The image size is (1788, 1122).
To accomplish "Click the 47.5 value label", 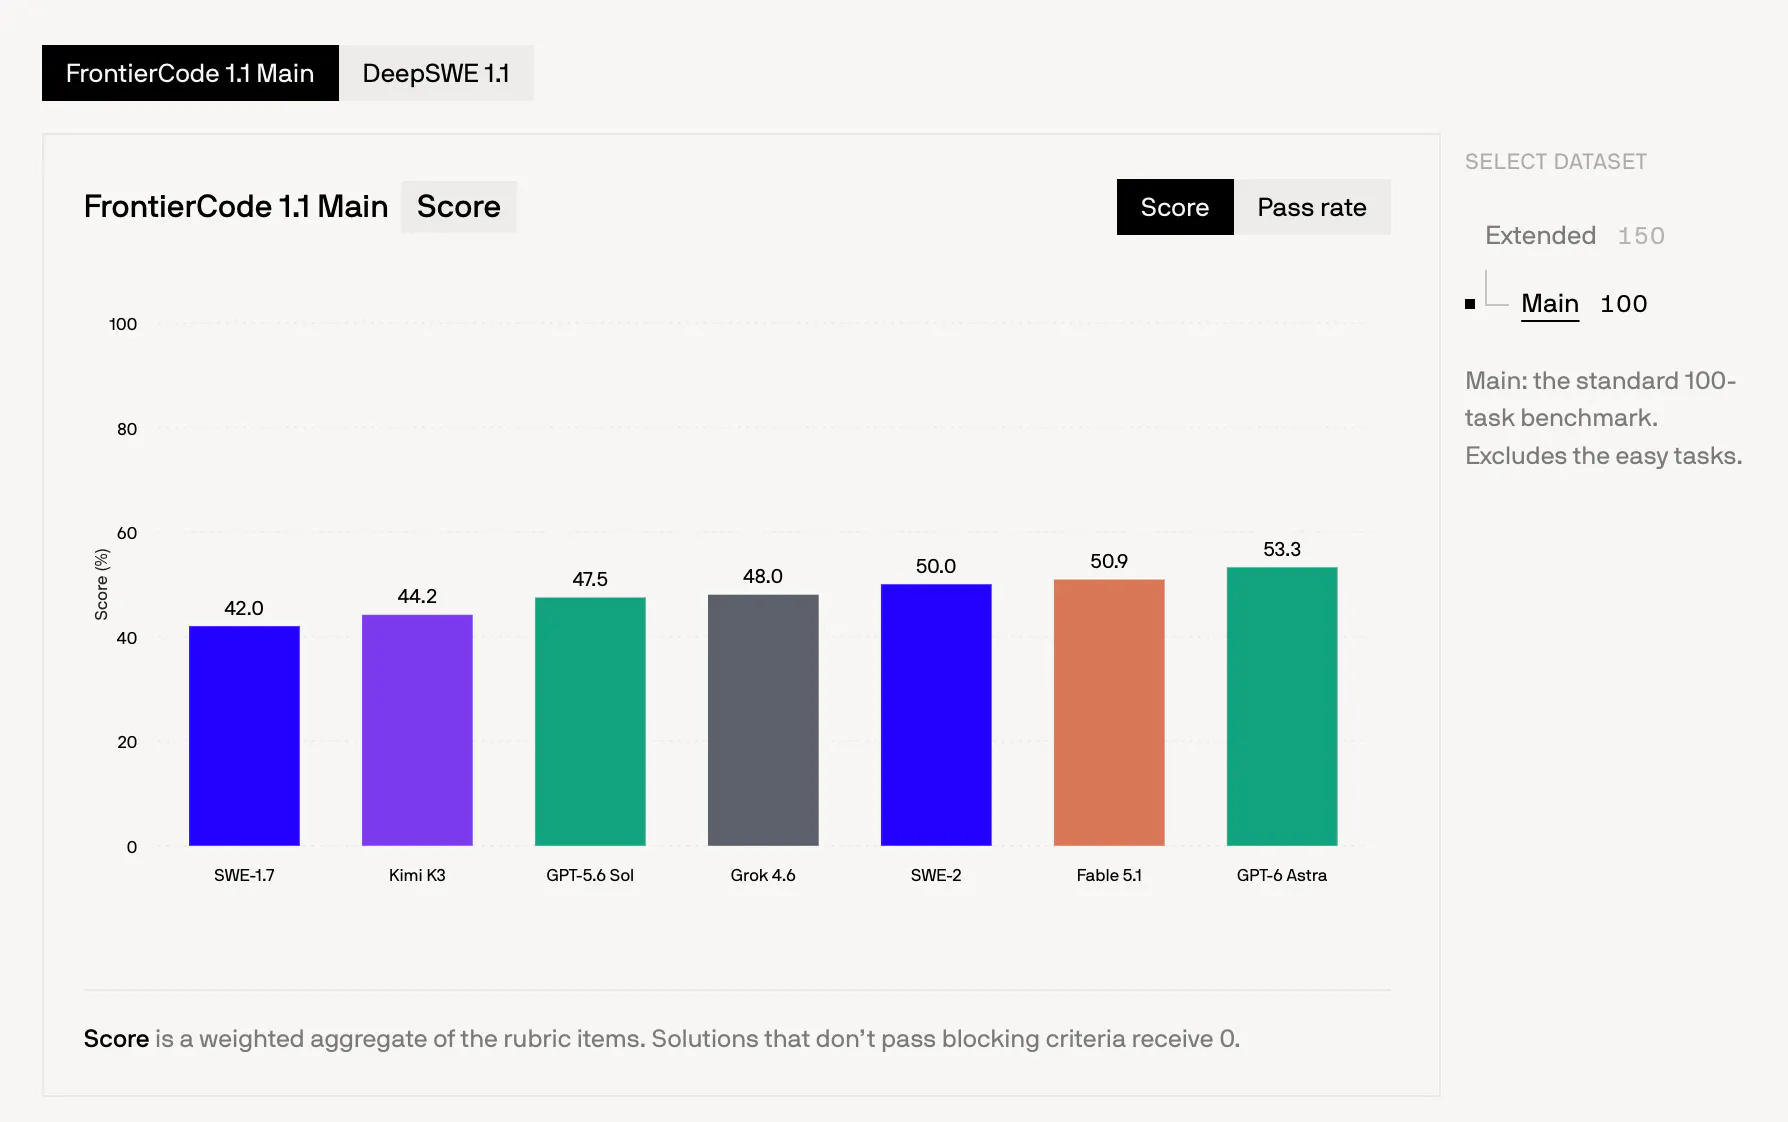I will [x=590, y=579].
